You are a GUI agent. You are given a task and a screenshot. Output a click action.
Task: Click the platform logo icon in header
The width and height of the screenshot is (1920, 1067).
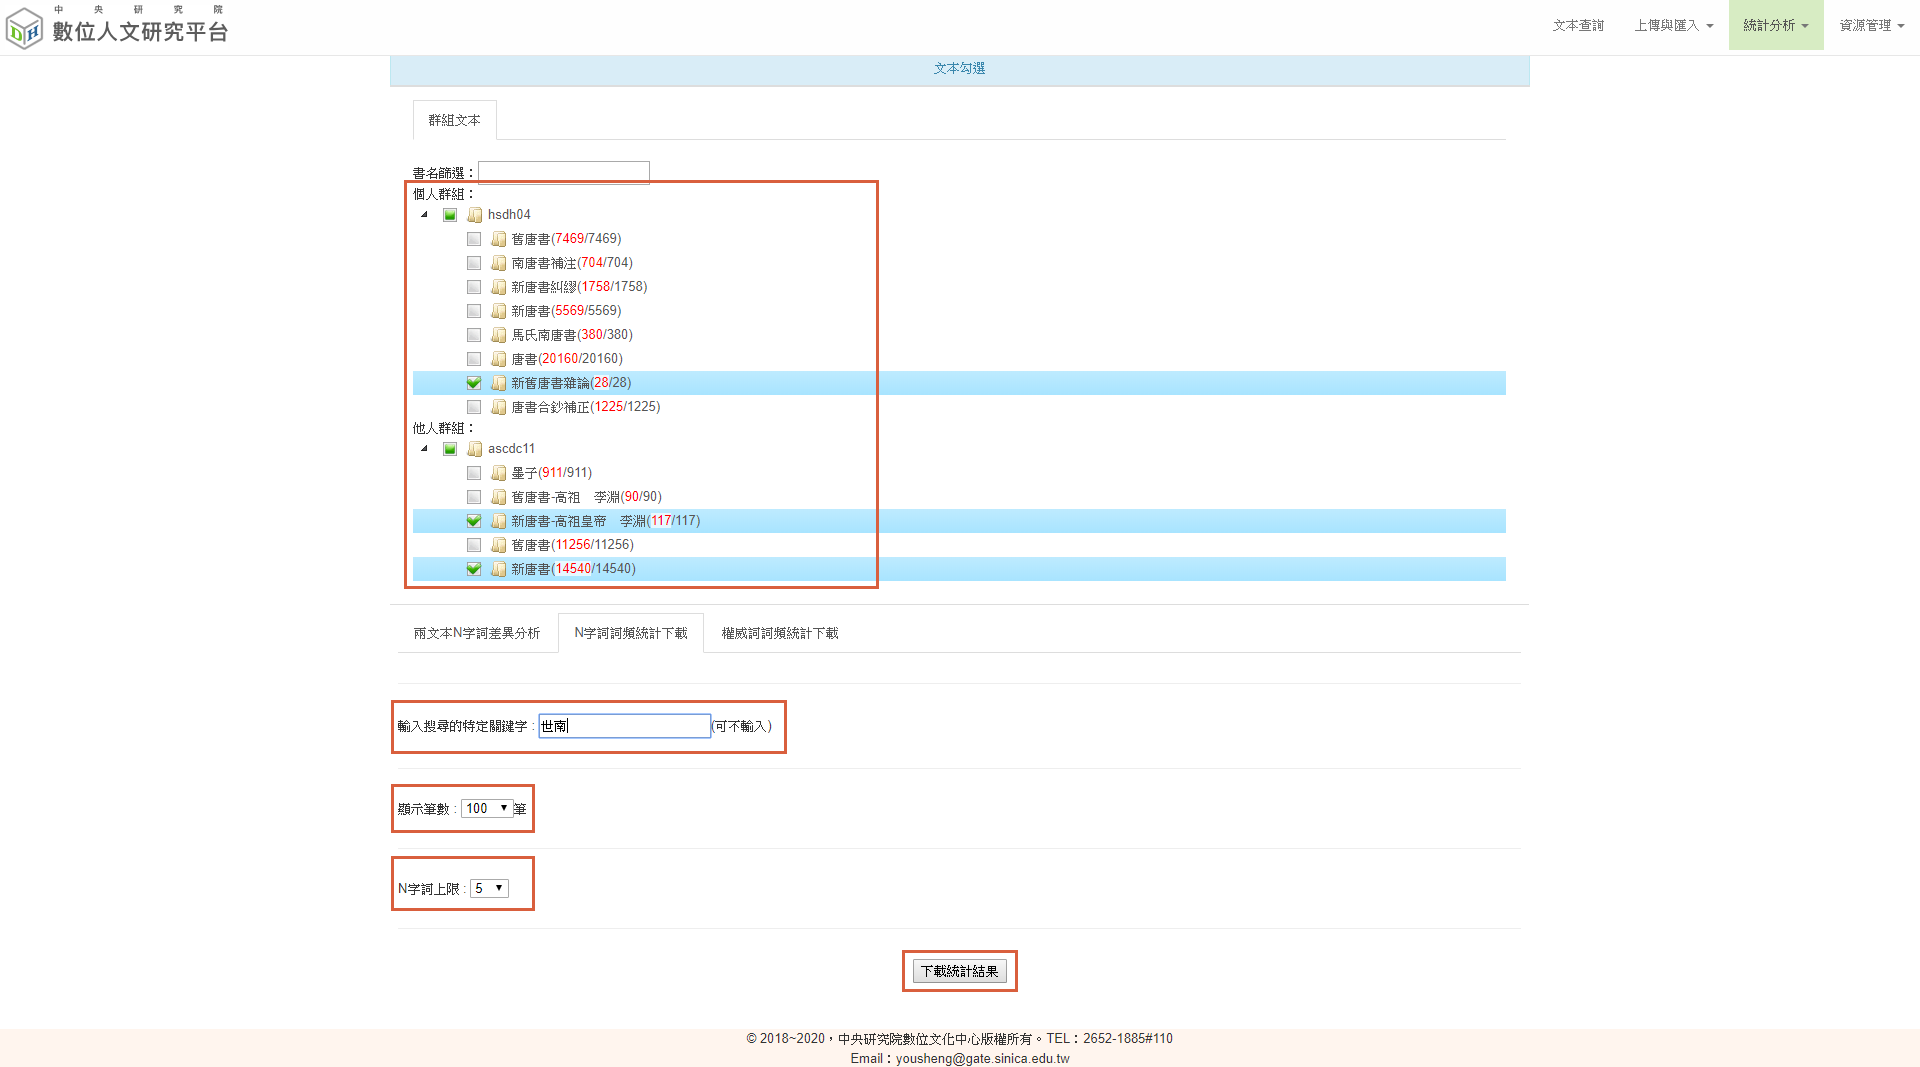[x=24, y=28]
